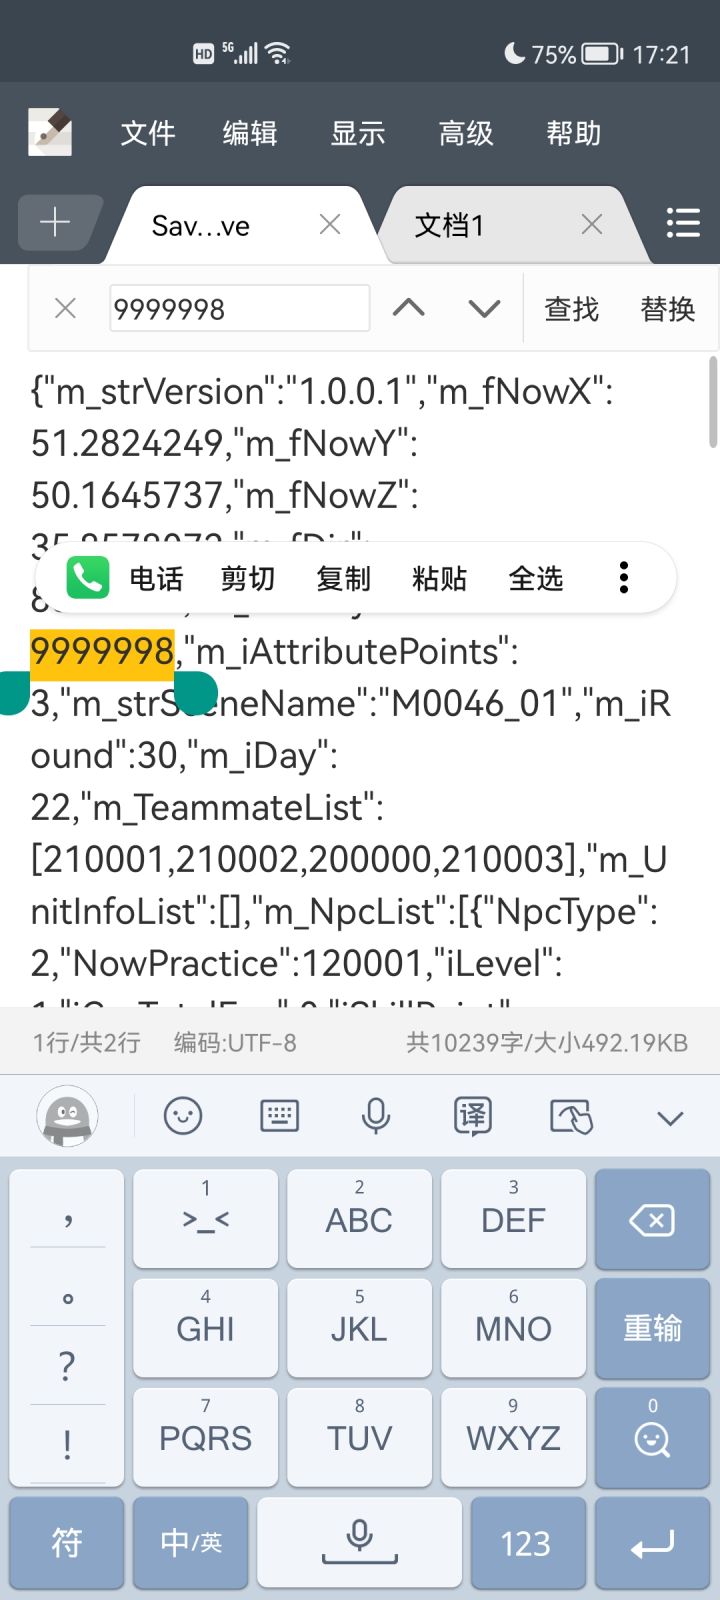
Task: Open the translate tool on keyboard bar
Action: coord(472,1116)
